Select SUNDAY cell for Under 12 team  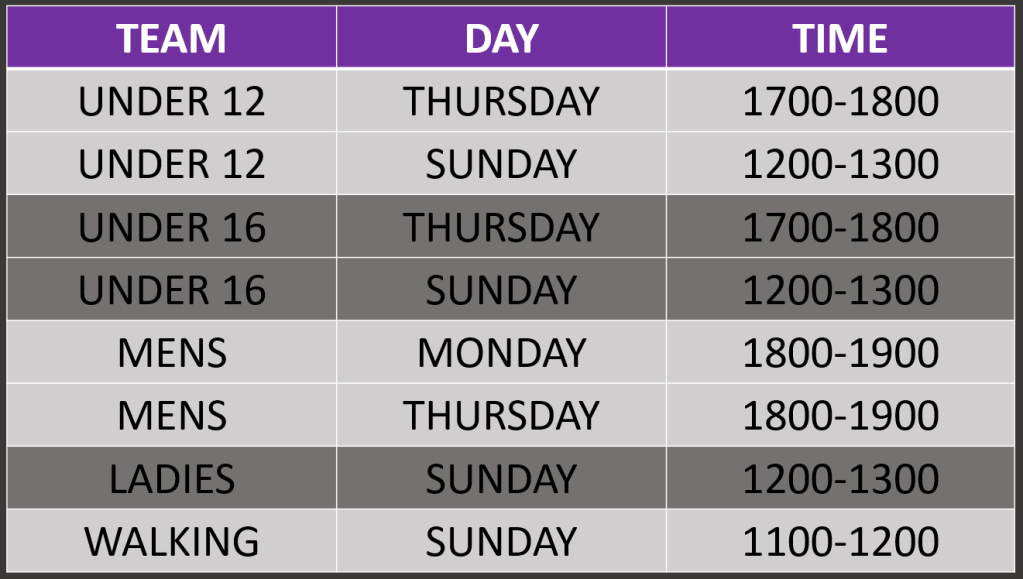point(501,164)
